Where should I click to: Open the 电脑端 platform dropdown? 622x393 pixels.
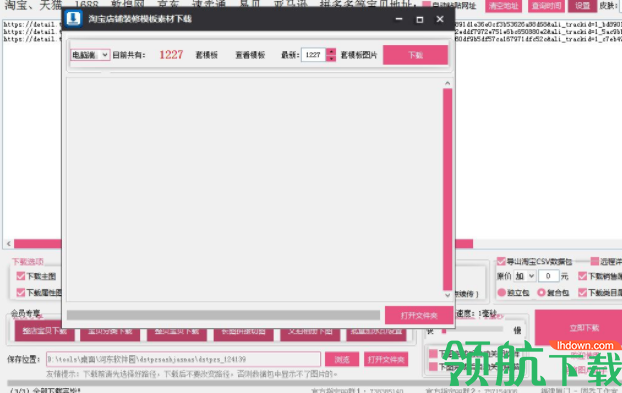pos(90,55)
